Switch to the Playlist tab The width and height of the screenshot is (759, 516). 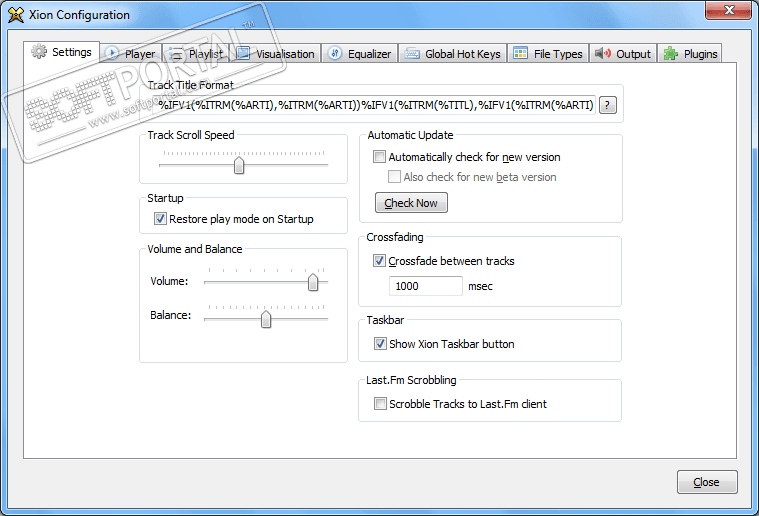197,54
